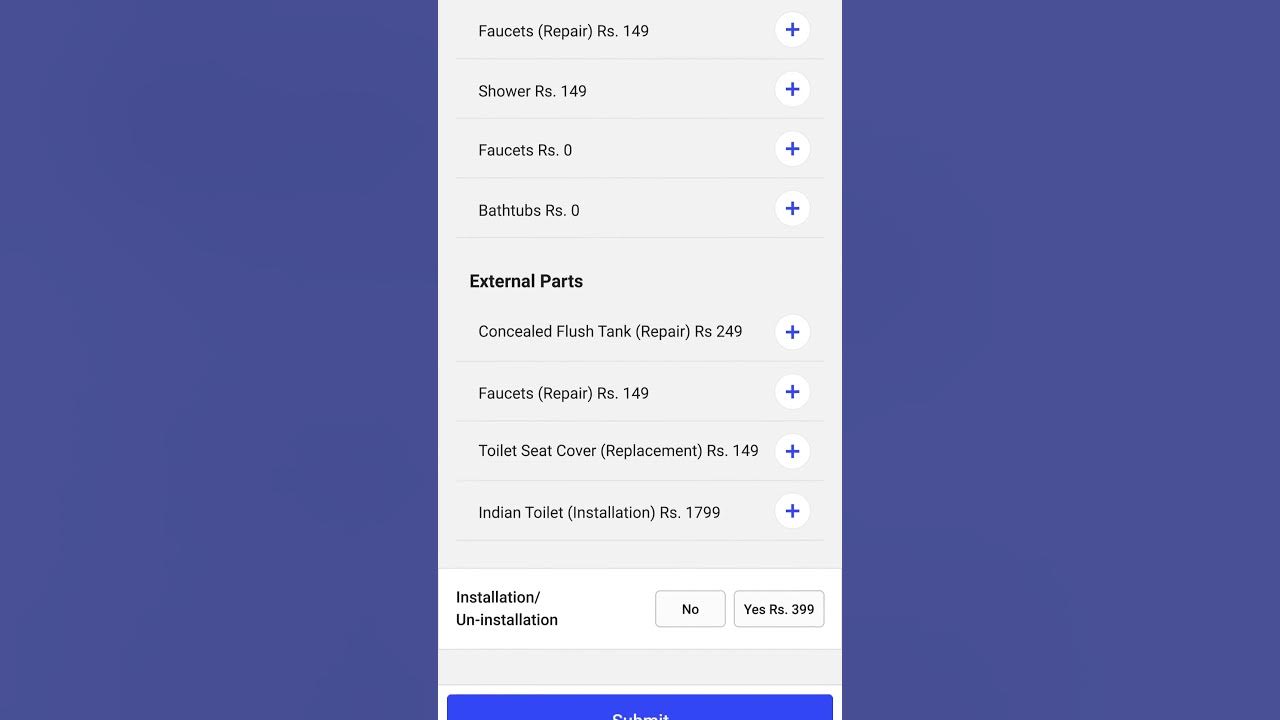Image resolution: width=1280 pixels, height=720 pixels.
Task: Add the Shower Rs. 149 service
Action: (x=792, y=90)
